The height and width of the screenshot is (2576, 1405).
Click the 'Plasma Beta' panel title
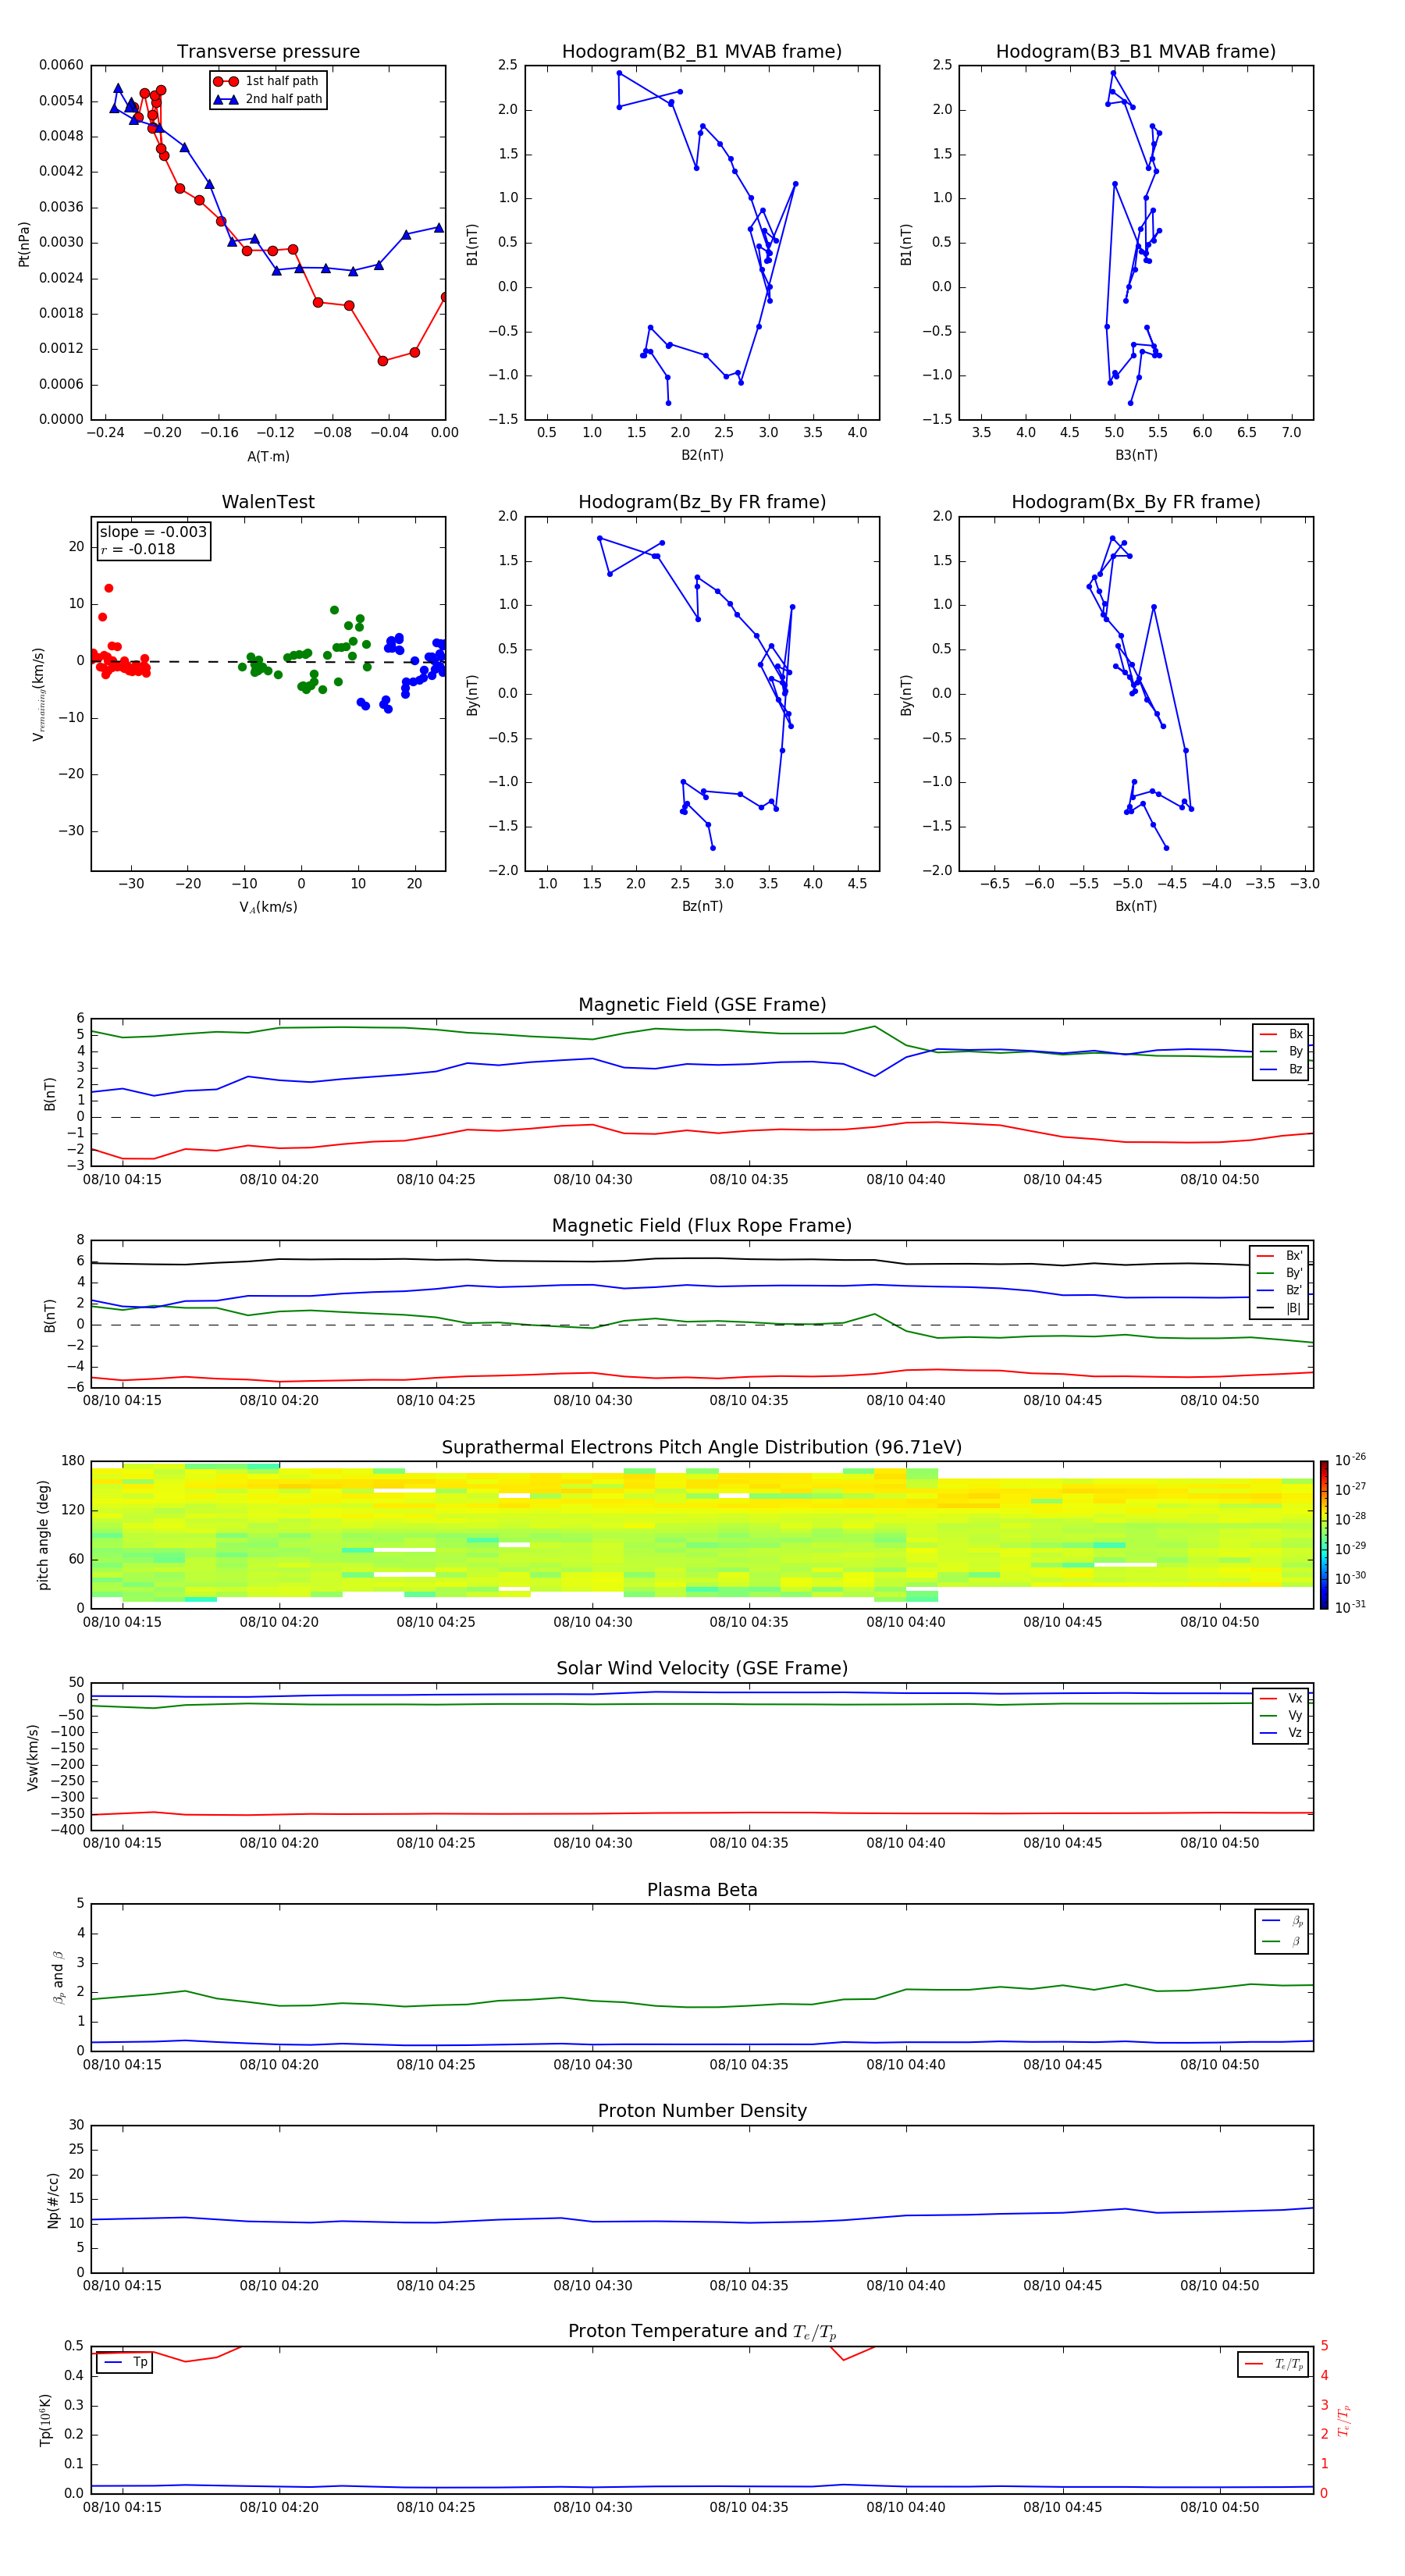pos(702,1890)
